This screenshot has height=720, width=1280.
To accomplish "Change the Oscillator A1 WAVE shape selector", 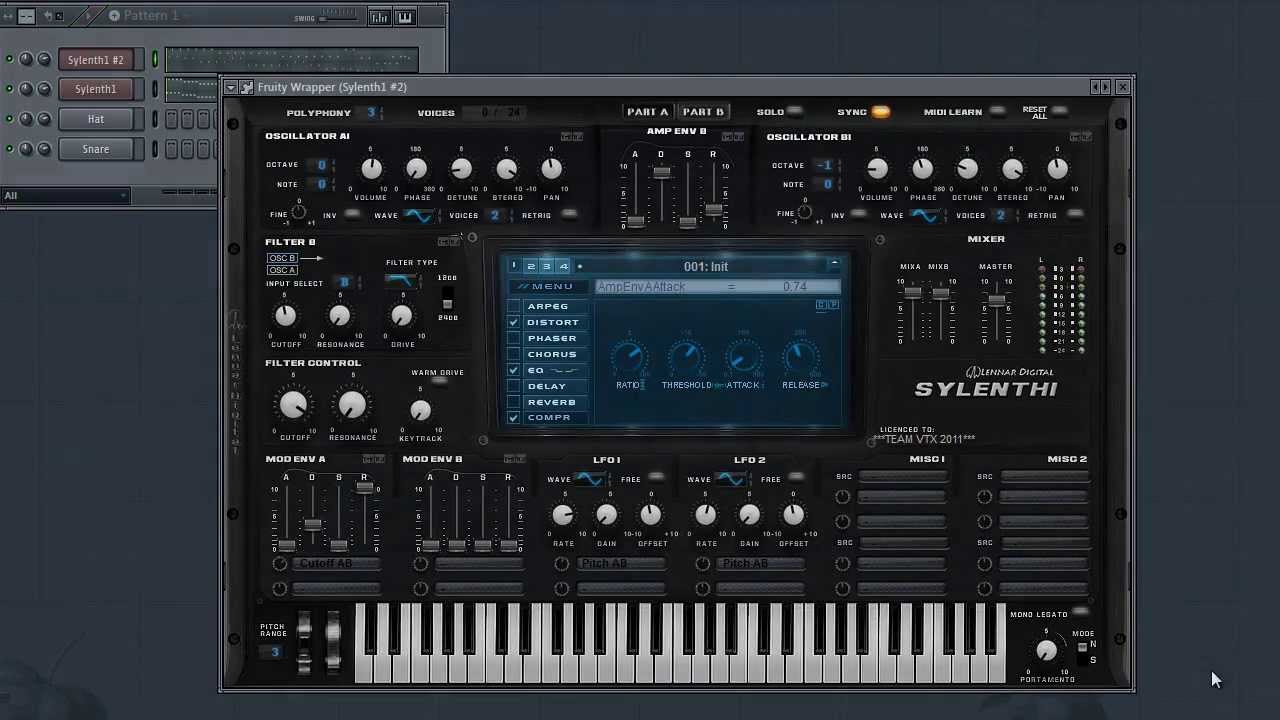I will click(x=418, y=215).
